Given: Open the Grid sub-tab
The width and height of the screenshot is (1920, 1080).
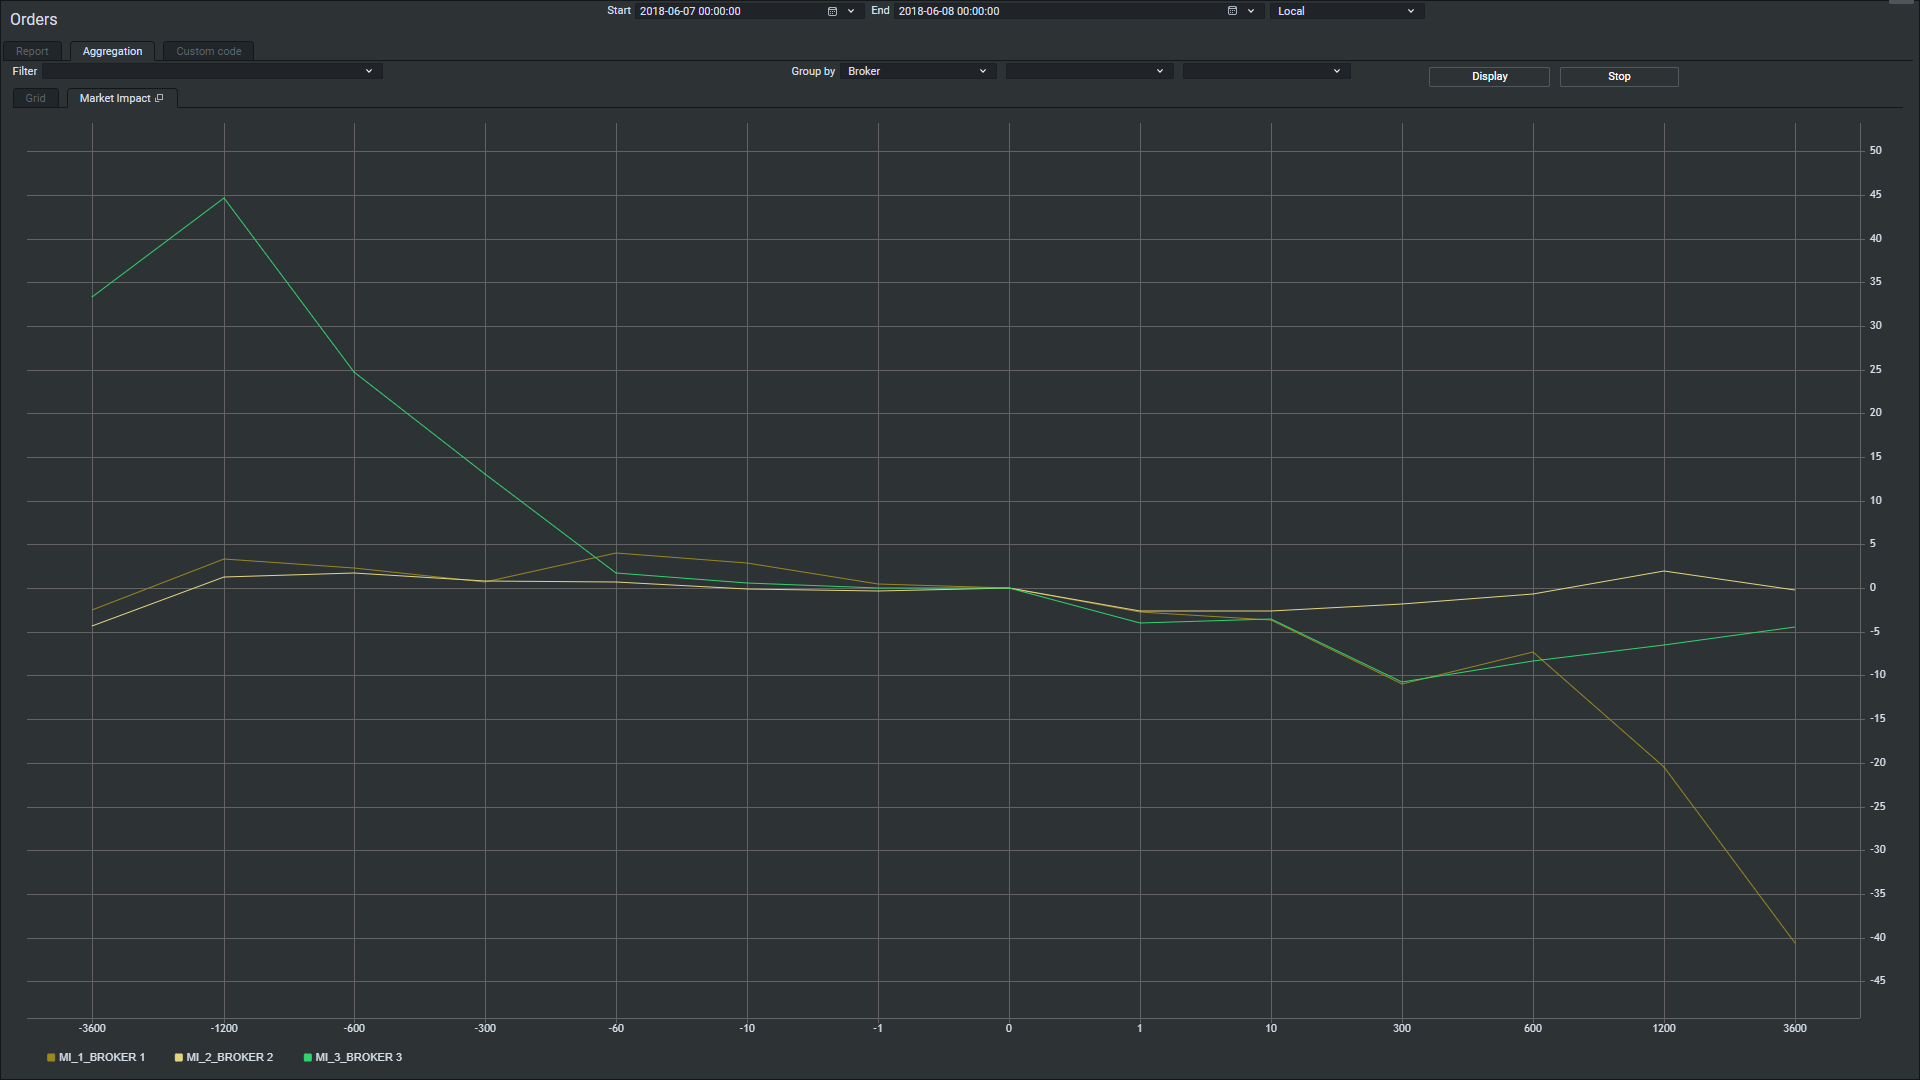Looking at the screenshot, I should point(36,98).
